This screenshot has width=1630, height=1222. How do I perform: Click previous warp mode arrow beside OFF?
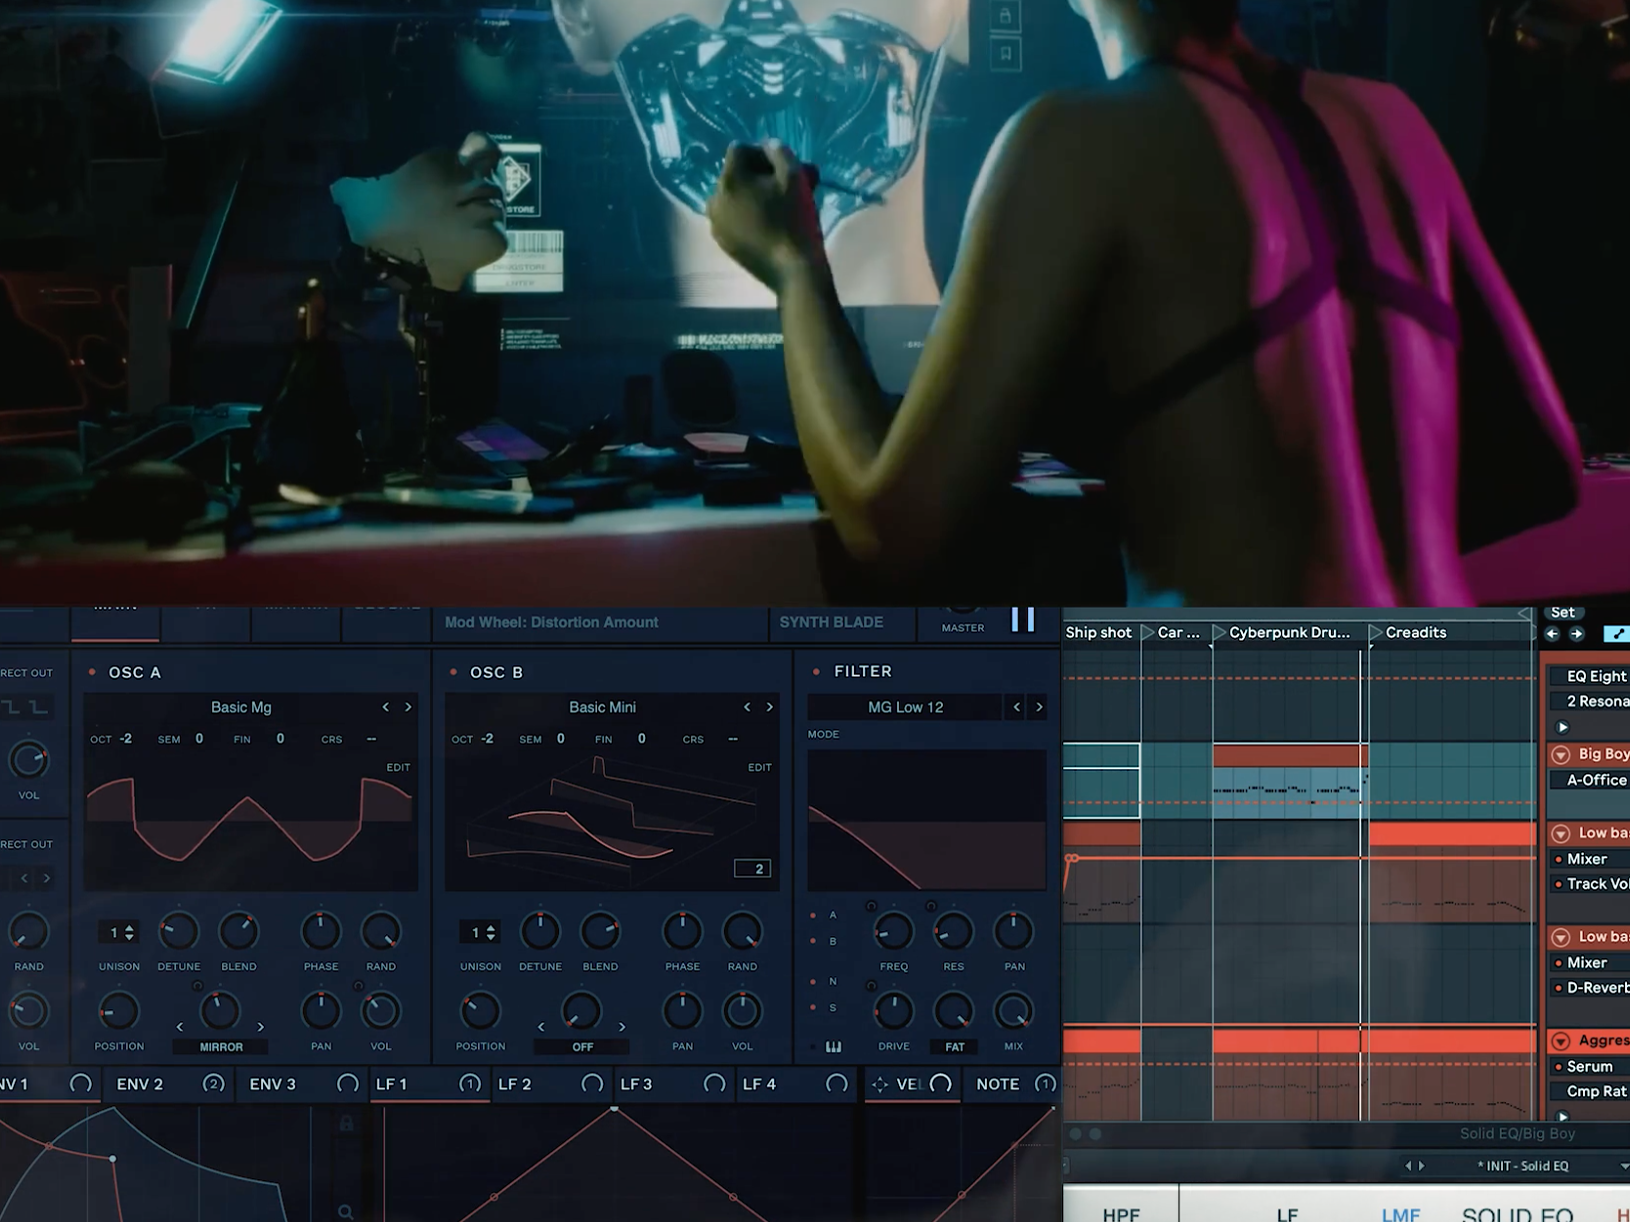pyautogui.click(x=541, y=1027)
